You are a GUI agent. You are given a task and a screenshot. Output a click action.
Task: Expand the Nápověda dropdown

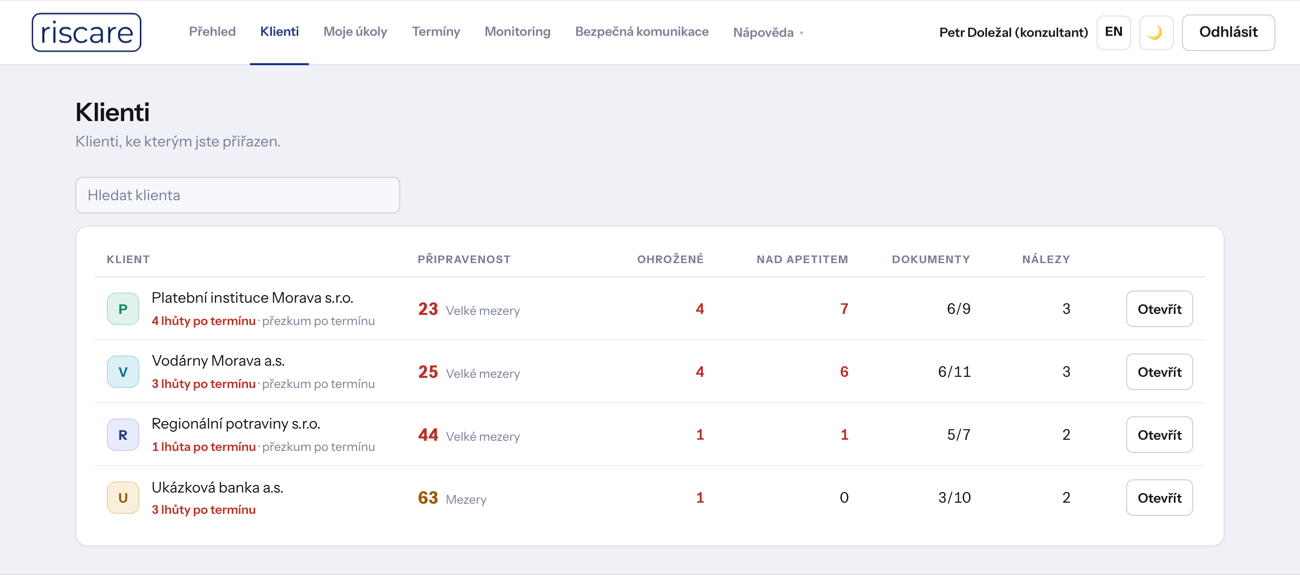(768, 32)
